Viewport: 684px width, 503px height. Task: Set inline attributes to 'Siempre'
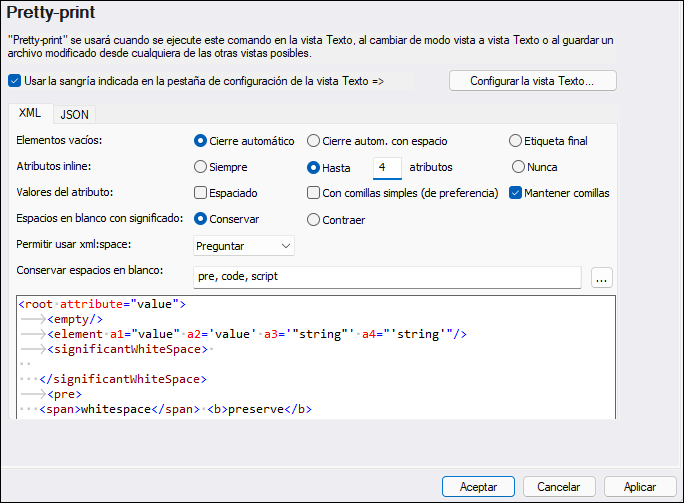[201, 167]
